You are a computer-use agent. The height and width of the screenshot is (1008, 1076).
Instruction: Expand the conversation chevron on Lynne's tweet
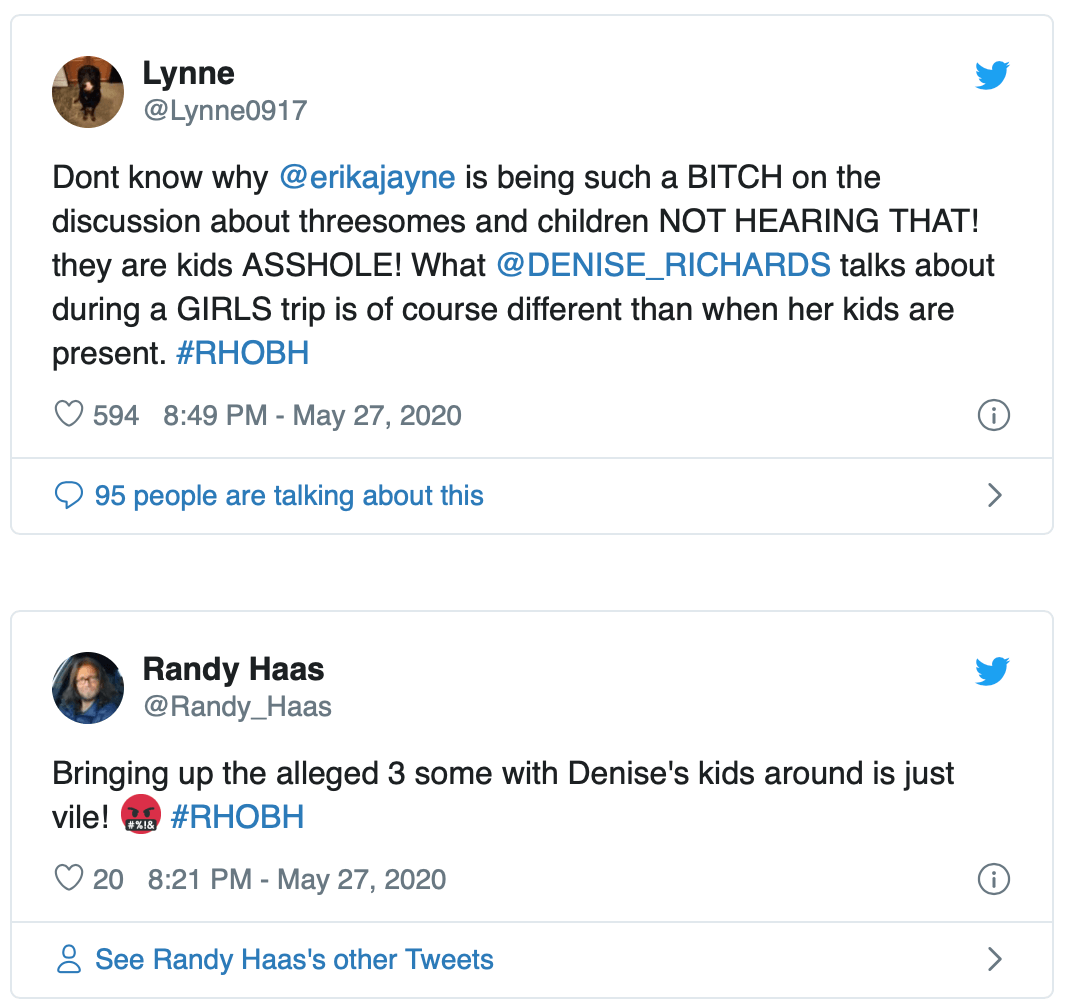(994, 495)
